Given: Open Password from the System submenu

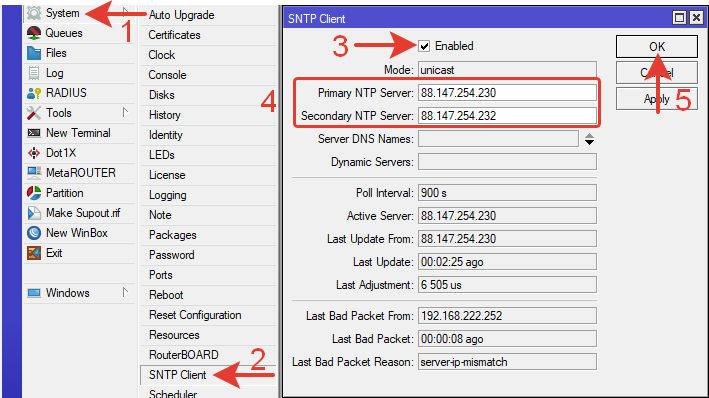Looking at the screenshot, I should coord(172,255).
